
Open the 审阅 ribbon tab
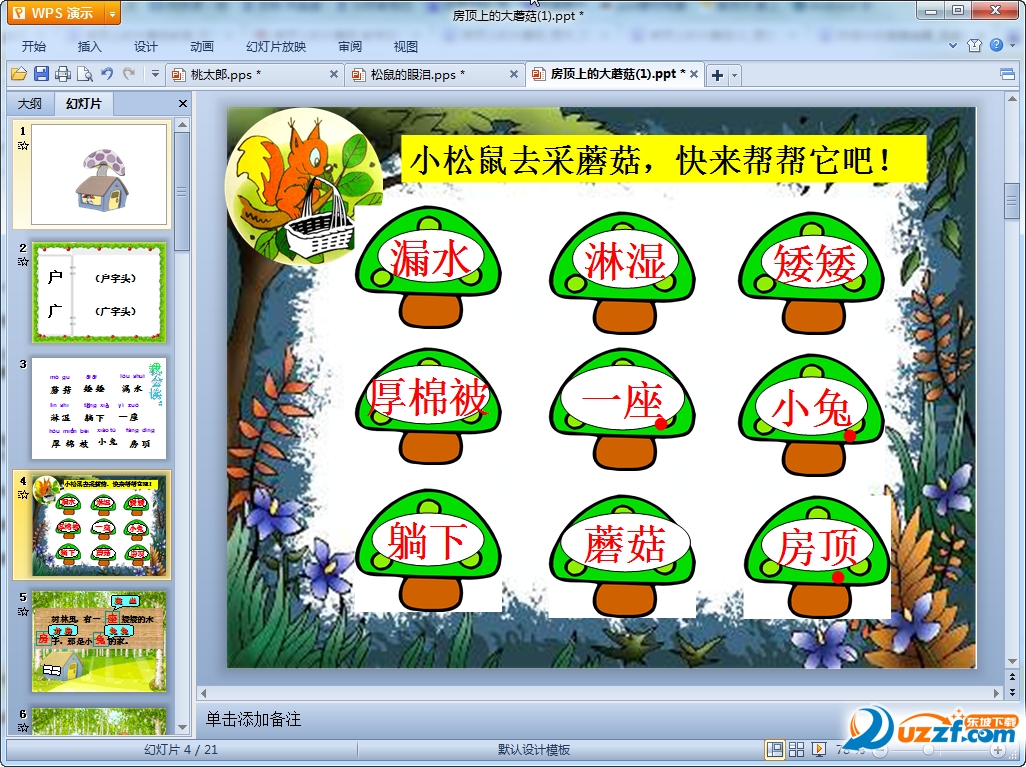point(350,46)
